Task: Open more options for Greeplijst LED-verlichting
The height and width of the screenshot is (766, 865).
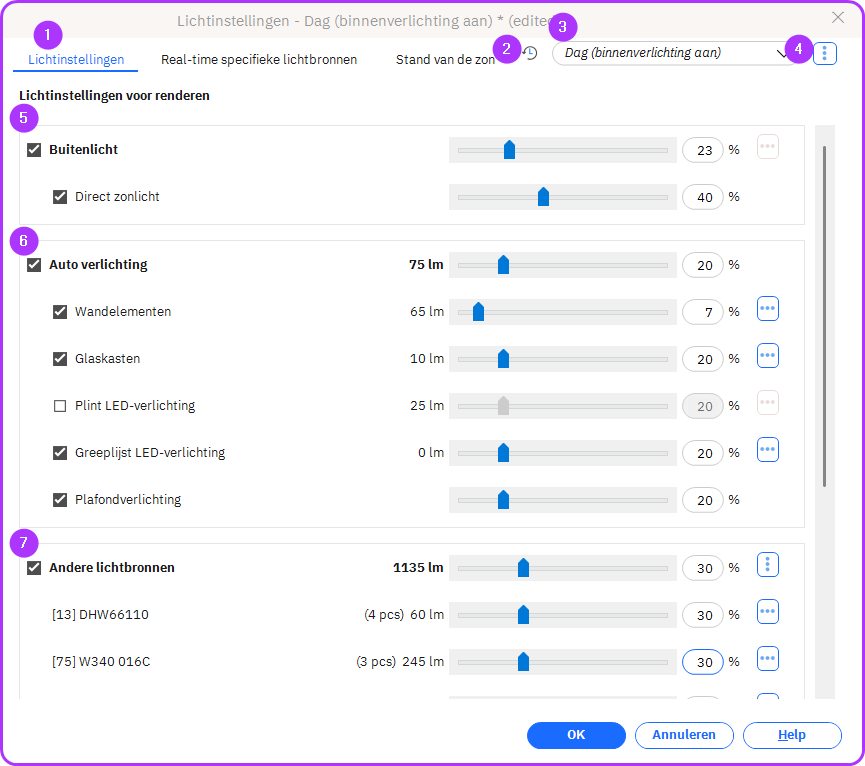Action: [767, 450]
